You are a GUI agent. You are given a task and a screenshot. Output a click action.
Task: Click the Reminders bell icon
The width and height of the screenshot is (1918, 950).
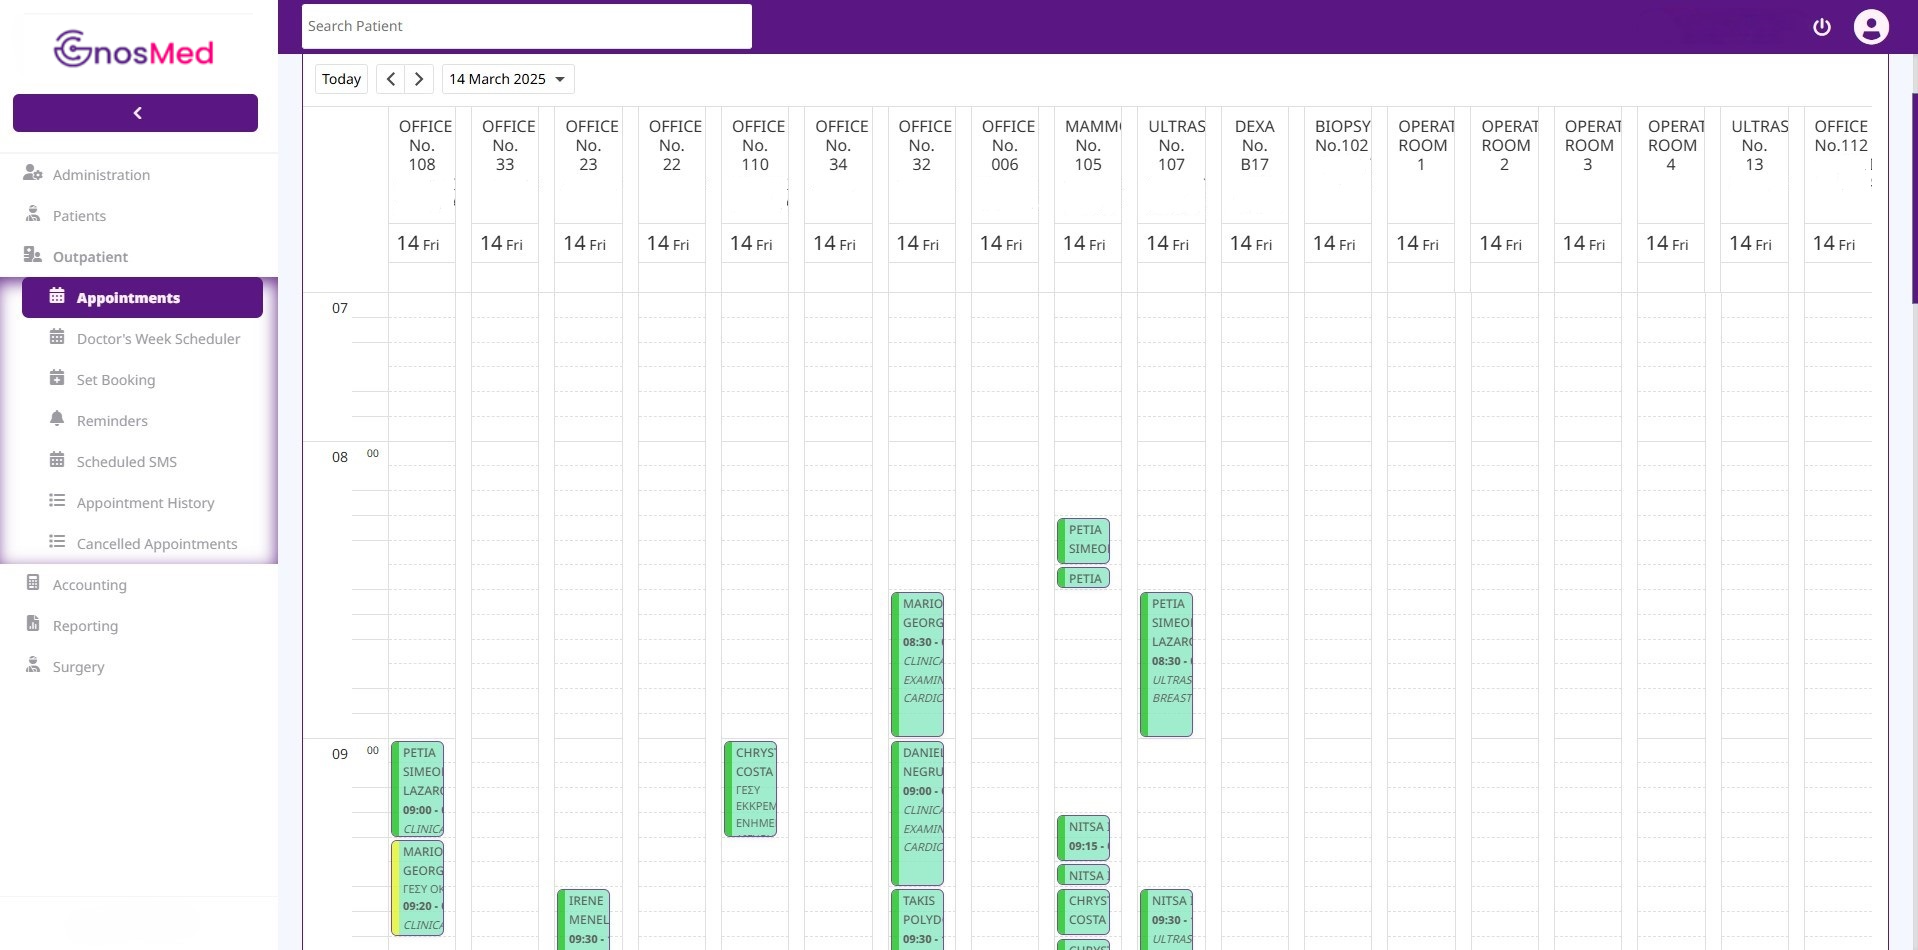coord(57,419)
